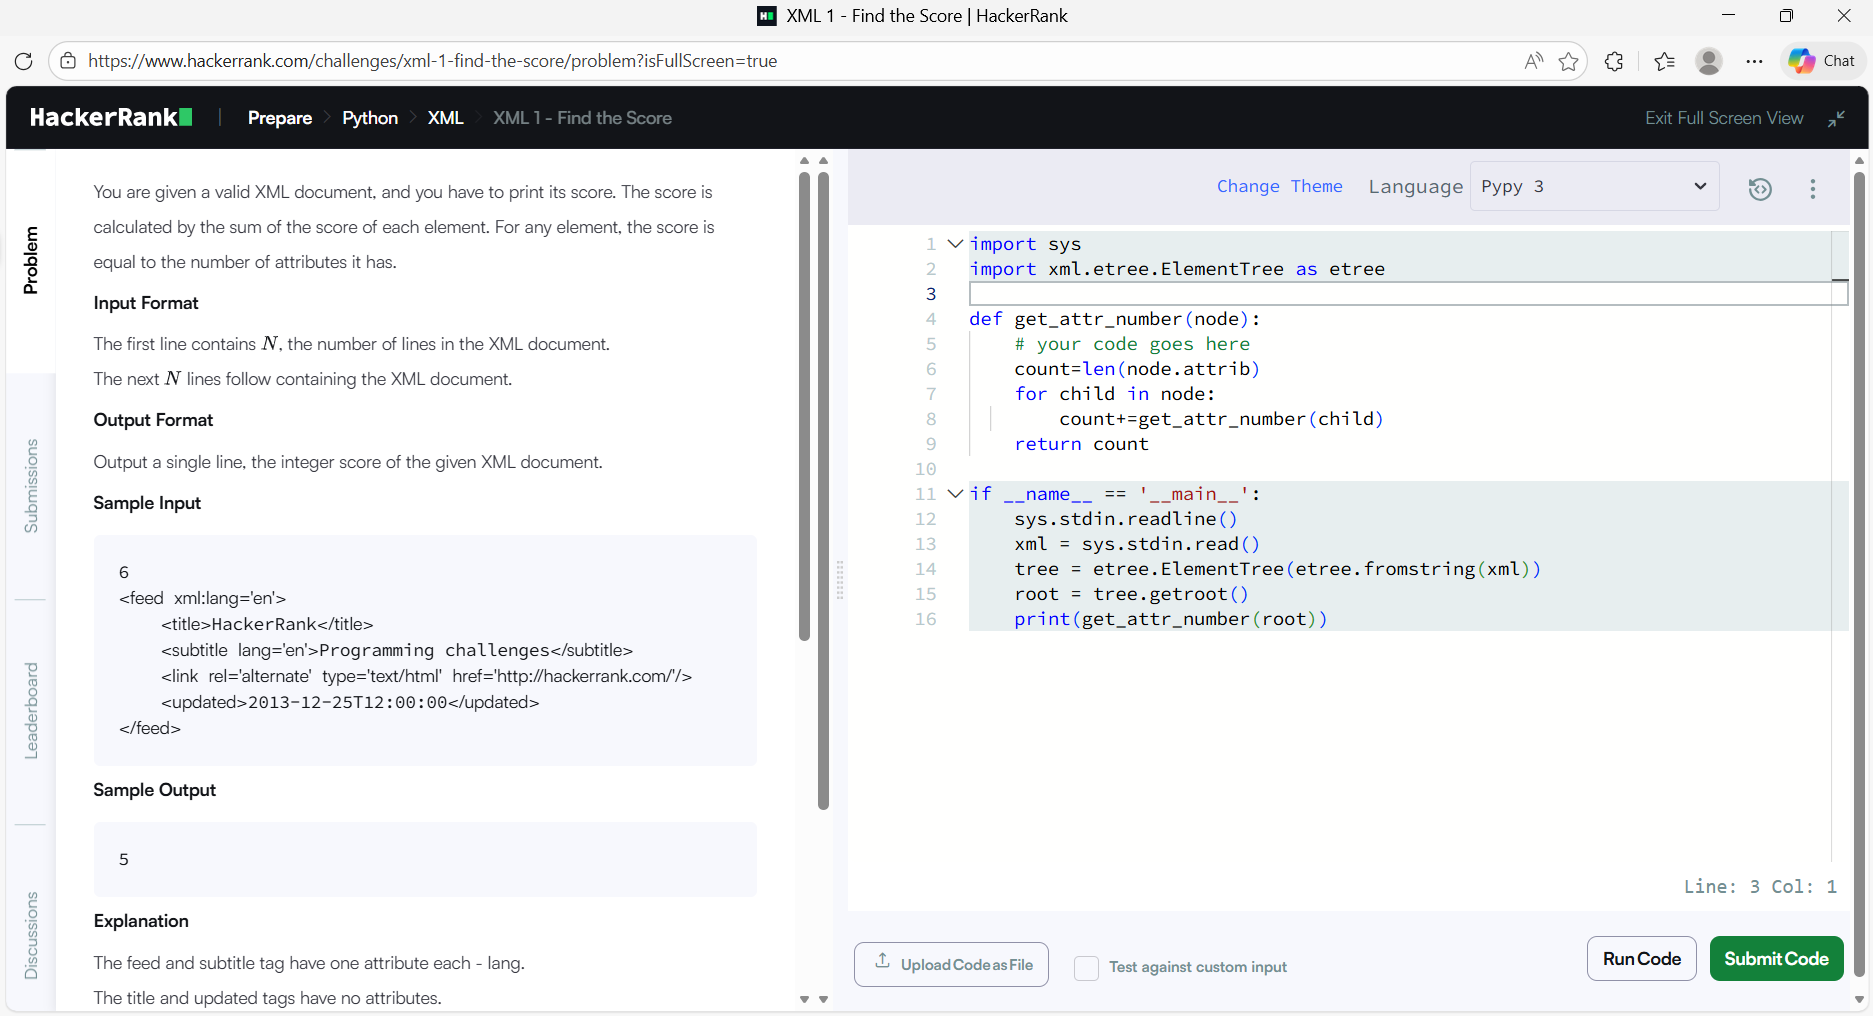1873x1016 pixels.
Task: Switch to the Leaderboard tab
Action: (x=31, y=711)
